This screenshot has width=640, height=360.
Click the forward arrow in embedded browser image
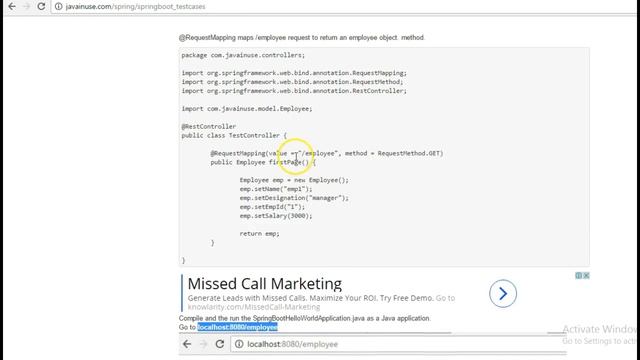[203, 344]
